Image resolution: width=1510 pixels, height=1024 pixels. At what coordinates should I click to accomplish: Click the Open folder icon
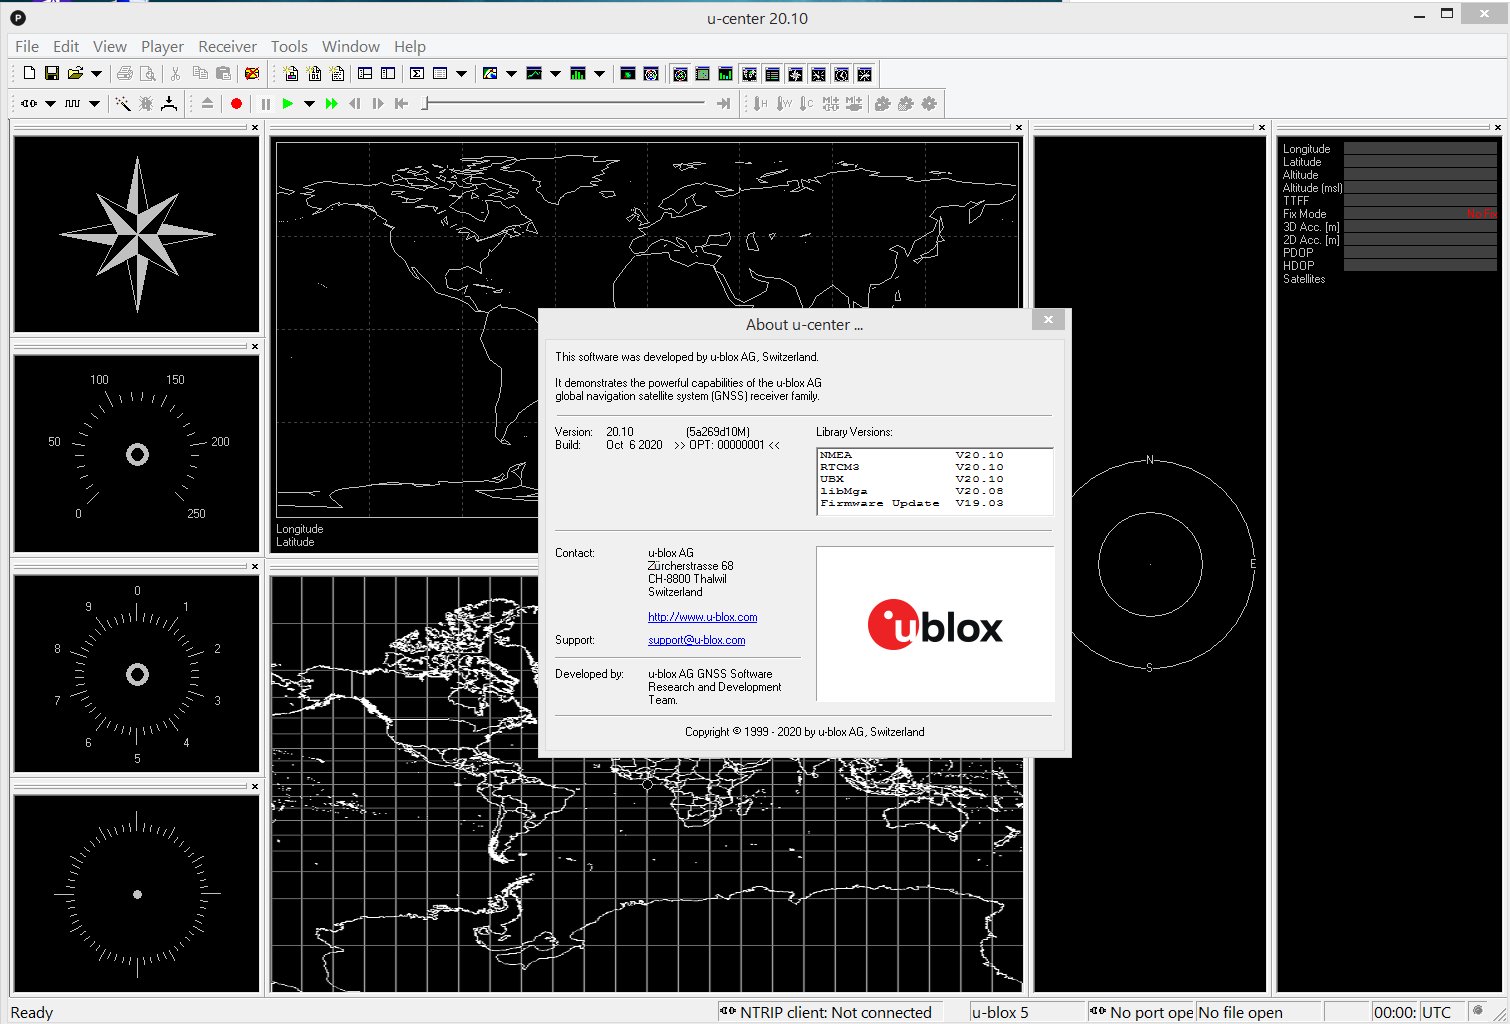coord(75,73)
